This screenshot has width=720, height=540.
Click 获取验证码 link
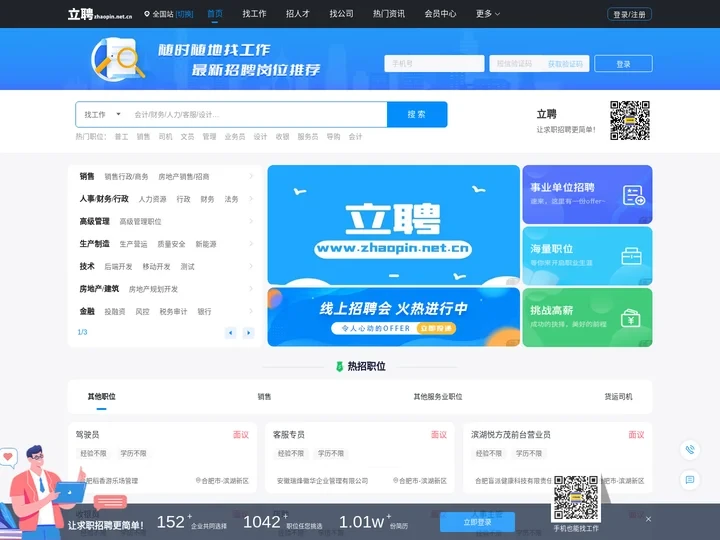pyautogui.click(x=565, y=64)
